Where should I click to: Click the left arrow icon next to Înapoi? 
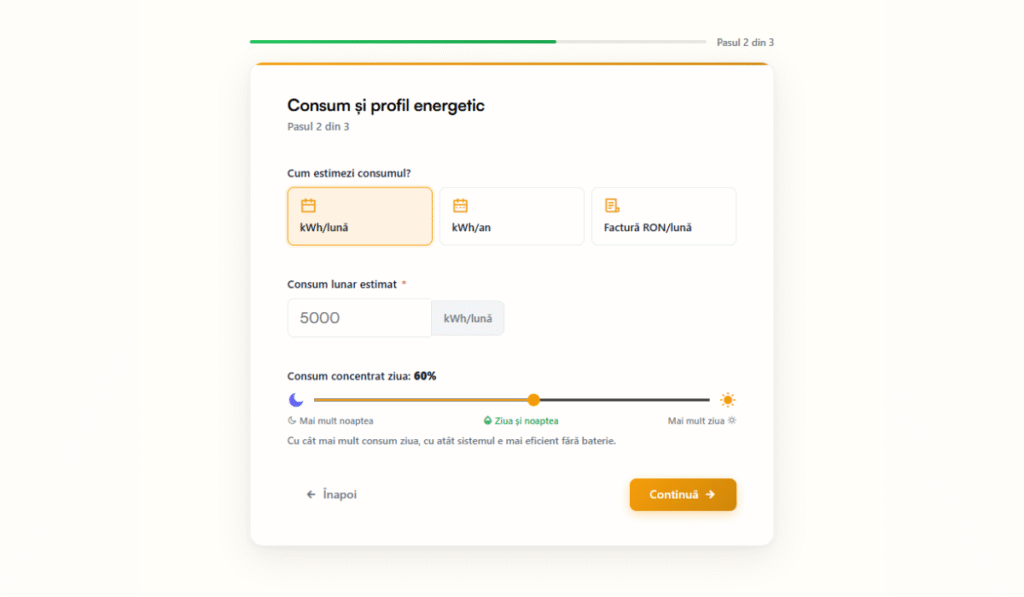coord(311,495)
